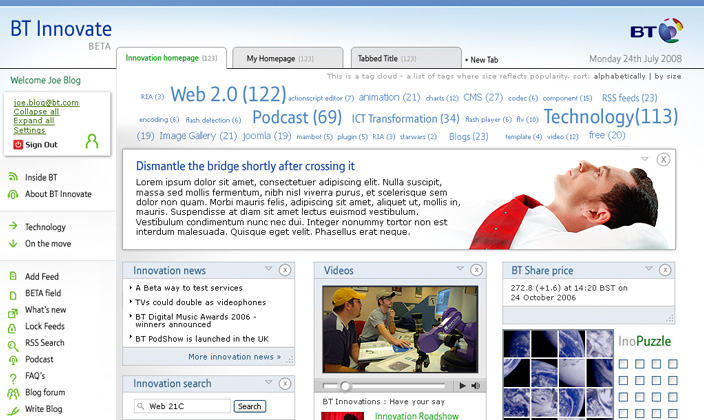Image resolution: width=704 pixels, height=420 pixels.
Task: Tick the last checkbox in InoPuzzle top row
Action: pos(673,364)
